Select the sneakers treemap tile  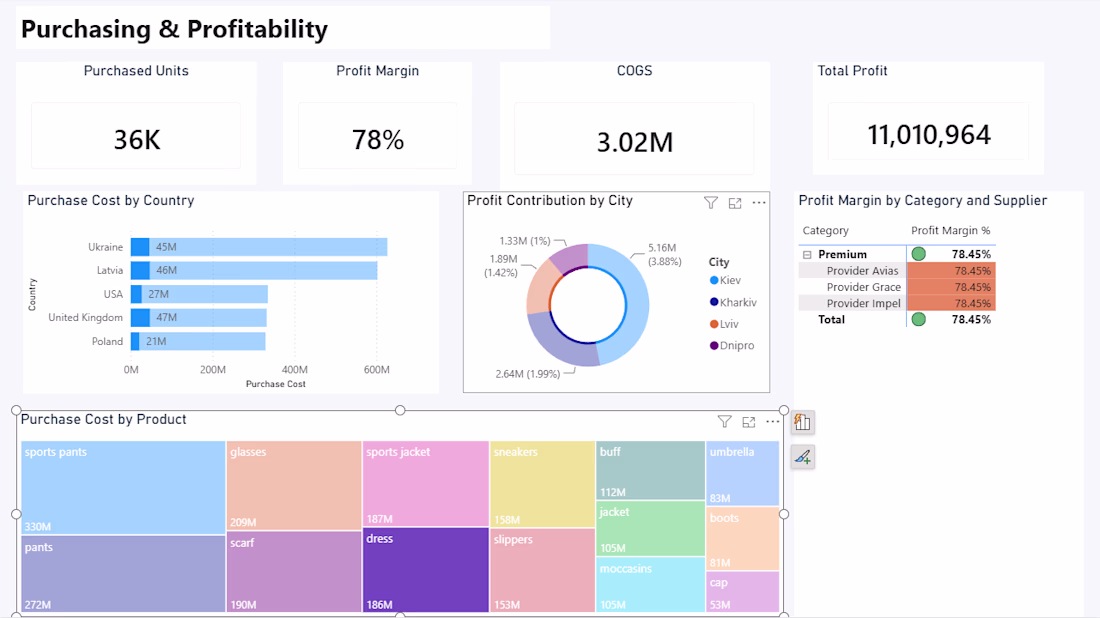(542, 484)
